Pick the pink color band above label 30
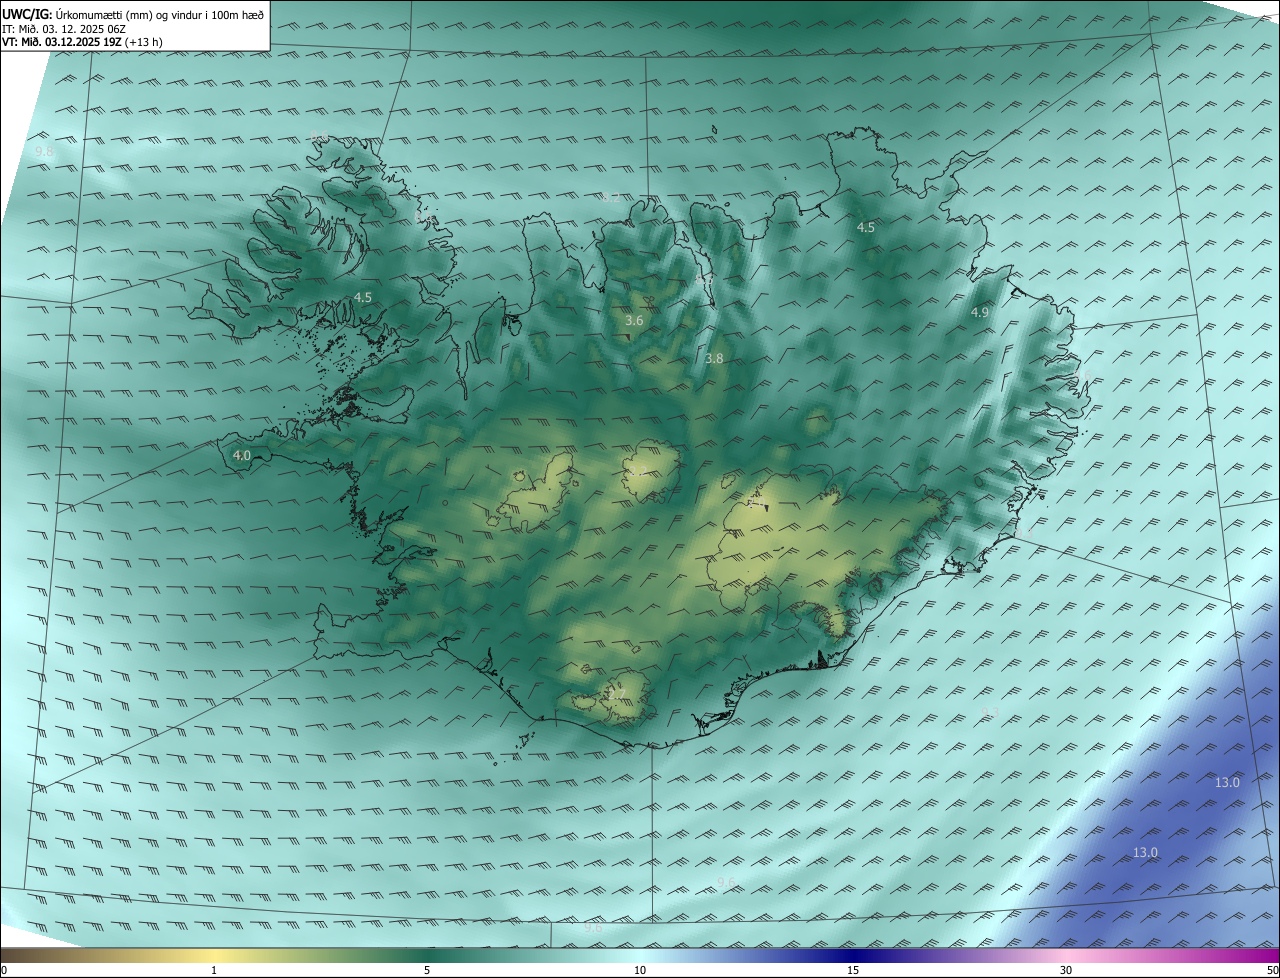The image size is (1280, 978). [1066, 955]
